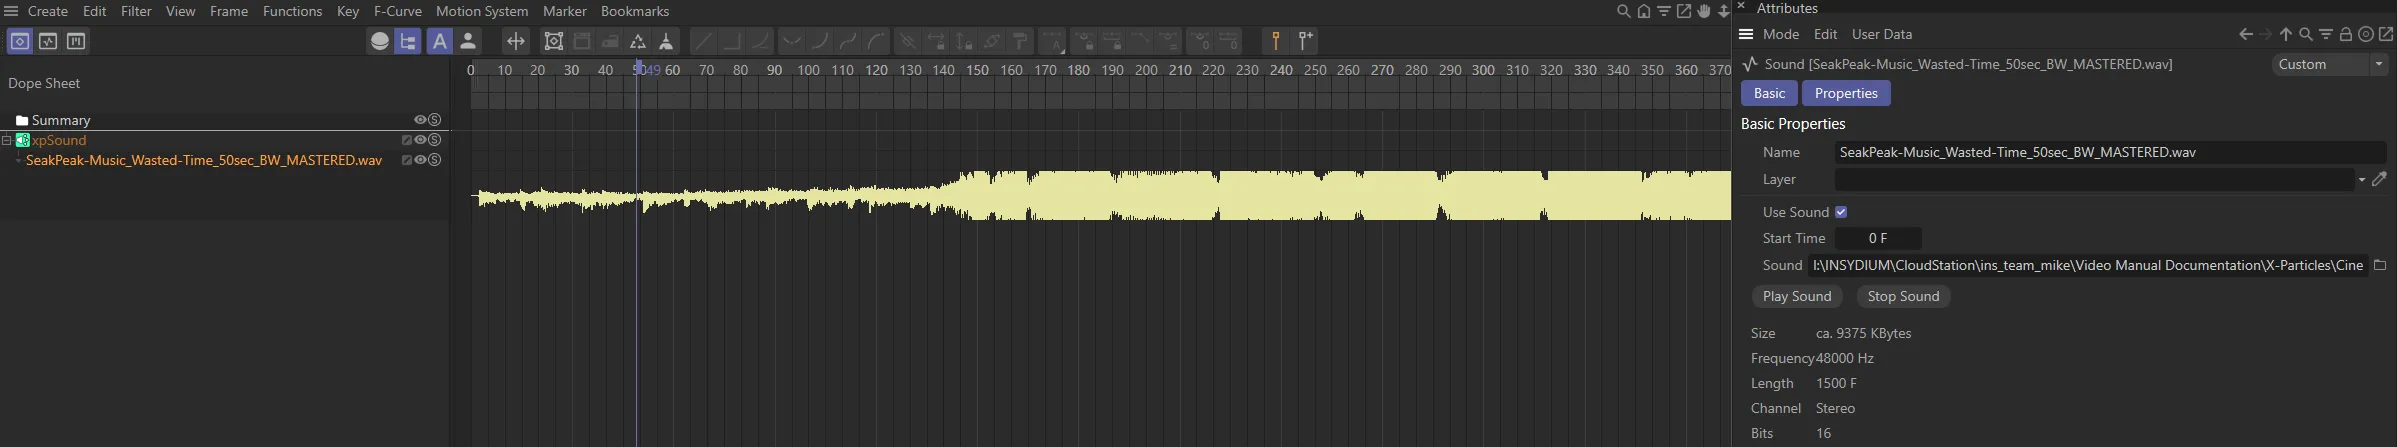Switch to the Properties tab

pyautogui.click(x=1846, y=93)
